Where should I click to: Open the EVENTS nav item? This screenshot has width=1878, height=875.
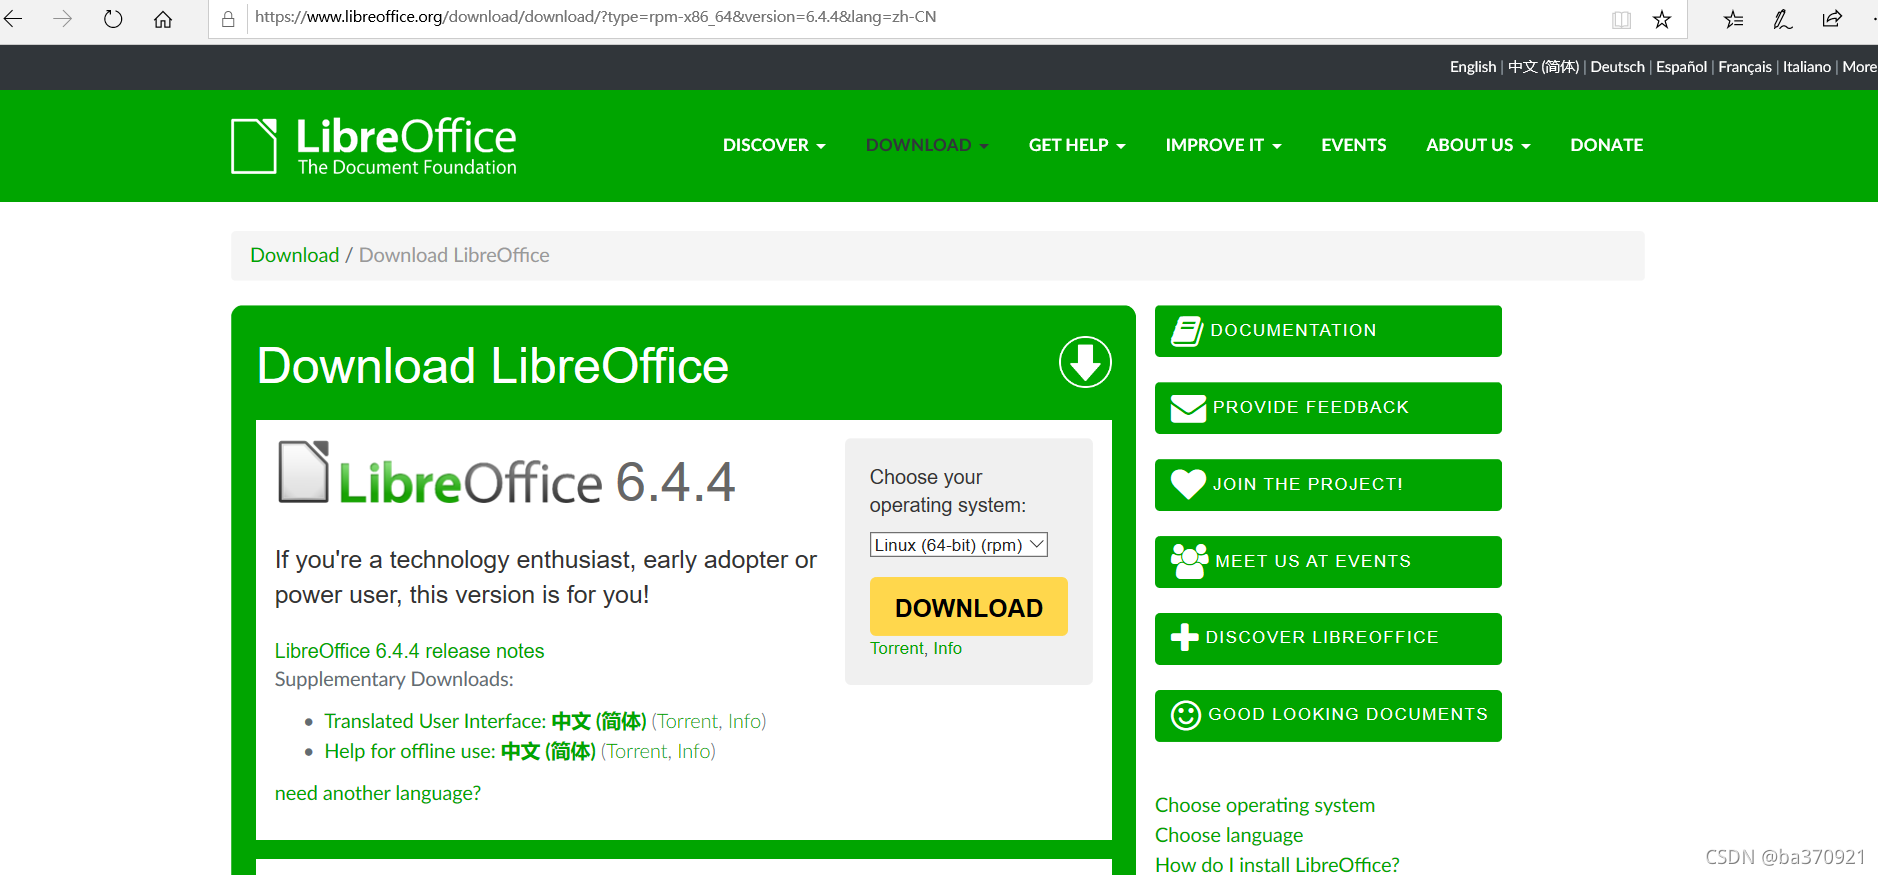coord(1353,145)
